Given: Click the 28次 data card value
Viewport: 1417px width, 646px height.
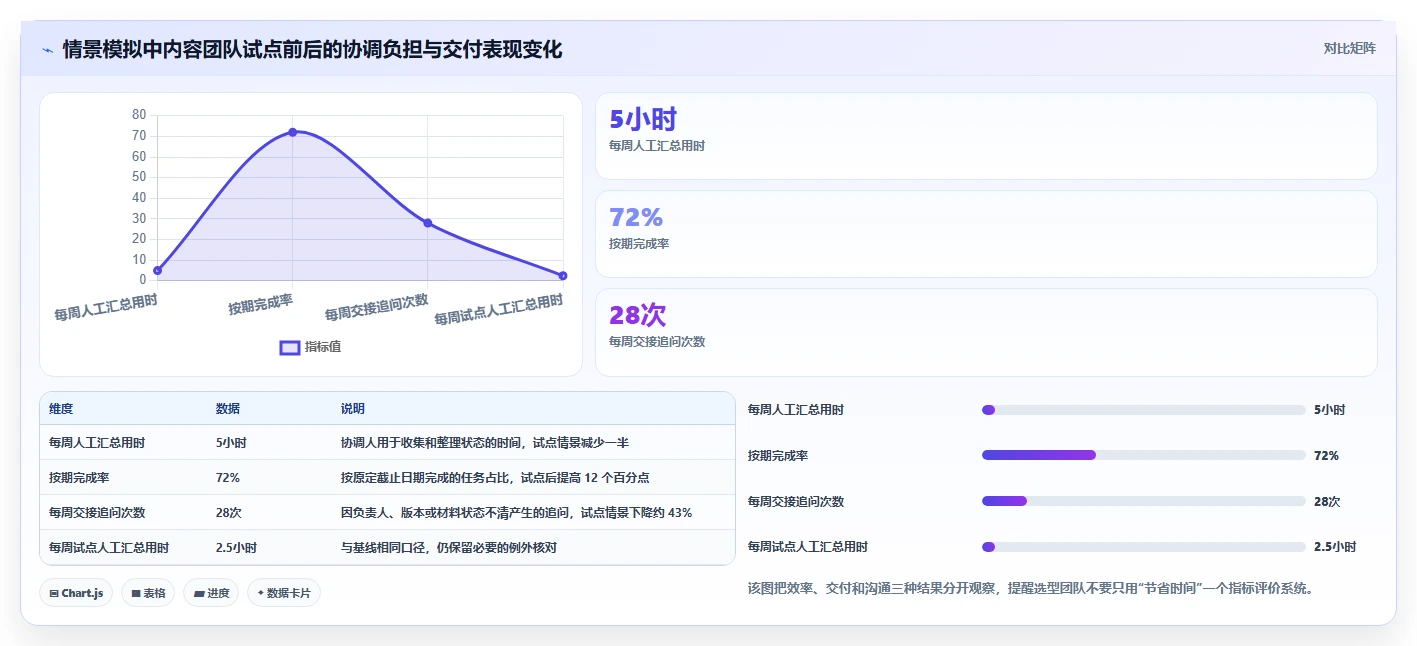Looking at the screenshot, I should (638, 315).
